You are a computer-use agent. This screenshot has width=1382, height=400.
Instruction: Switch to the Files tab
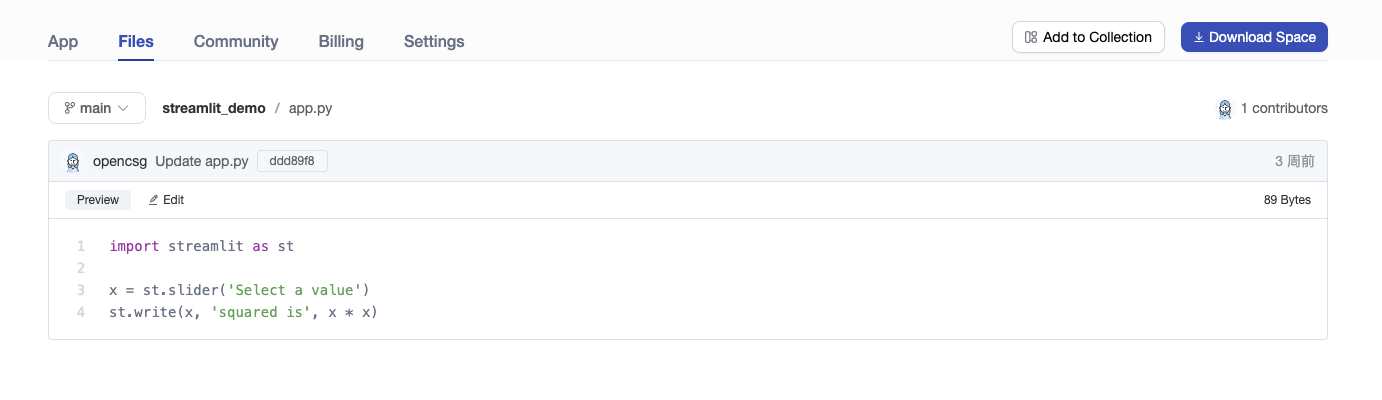point(136,41)
